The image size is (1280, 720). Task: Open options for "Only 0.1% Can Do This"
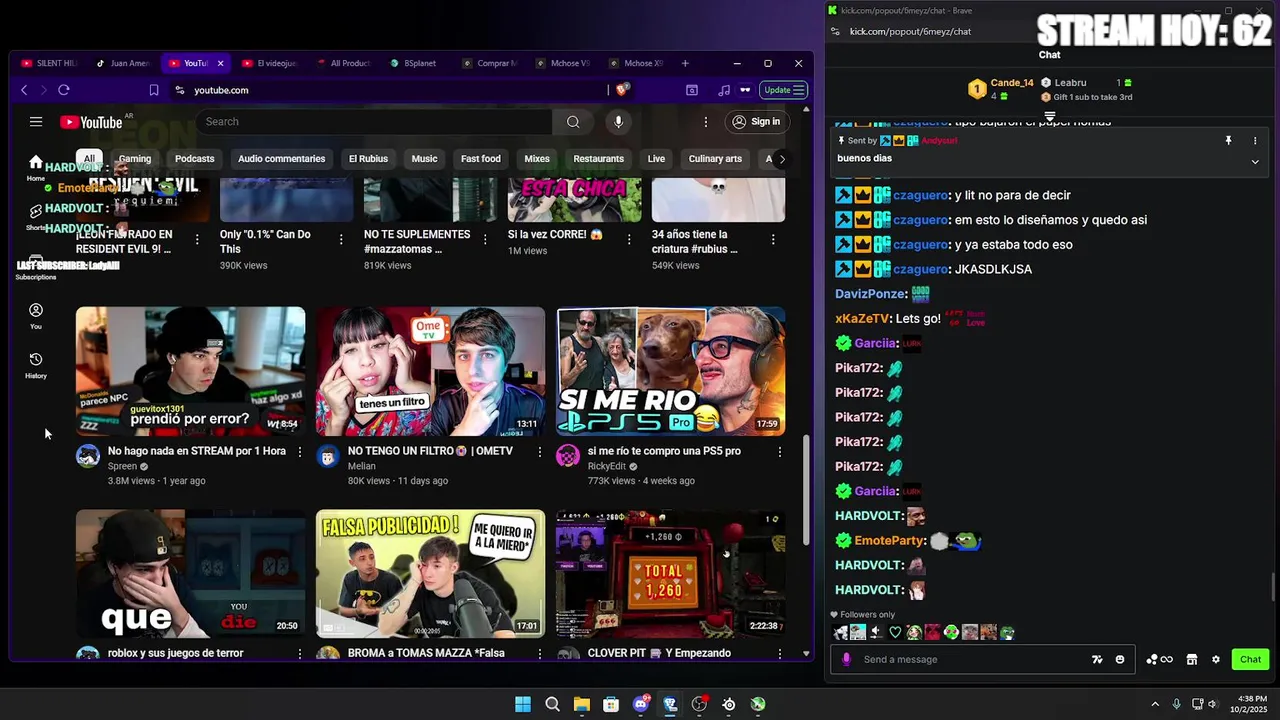tap(341, 239)
